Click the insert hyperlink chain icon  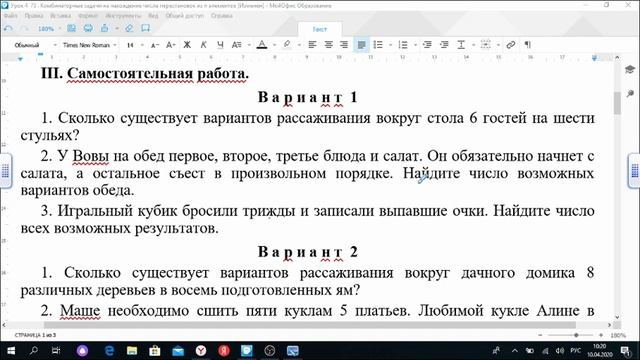[x=511, y=45]
